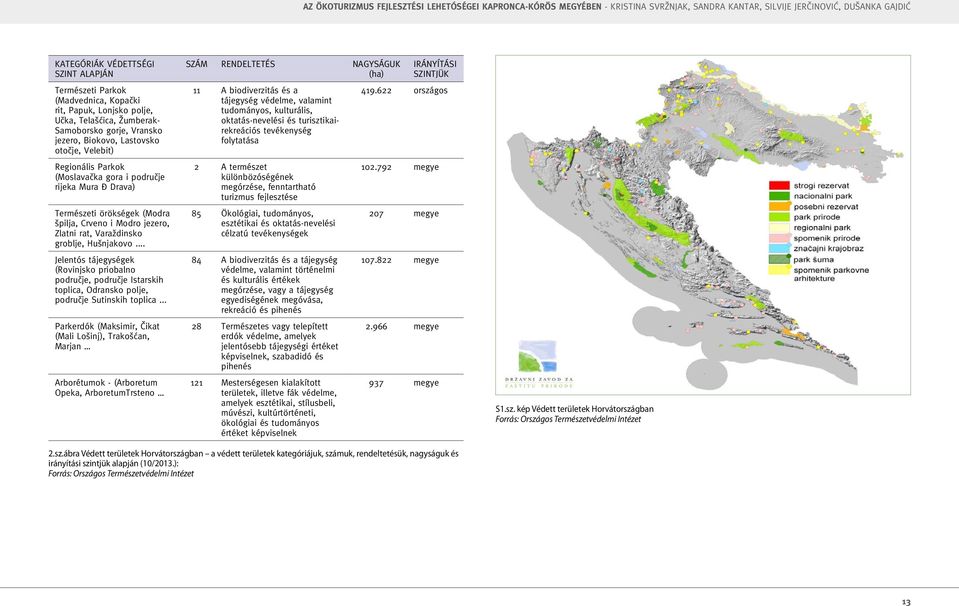Click the 'NAGYSÁGUK (ha)' column header

point(376,68)
